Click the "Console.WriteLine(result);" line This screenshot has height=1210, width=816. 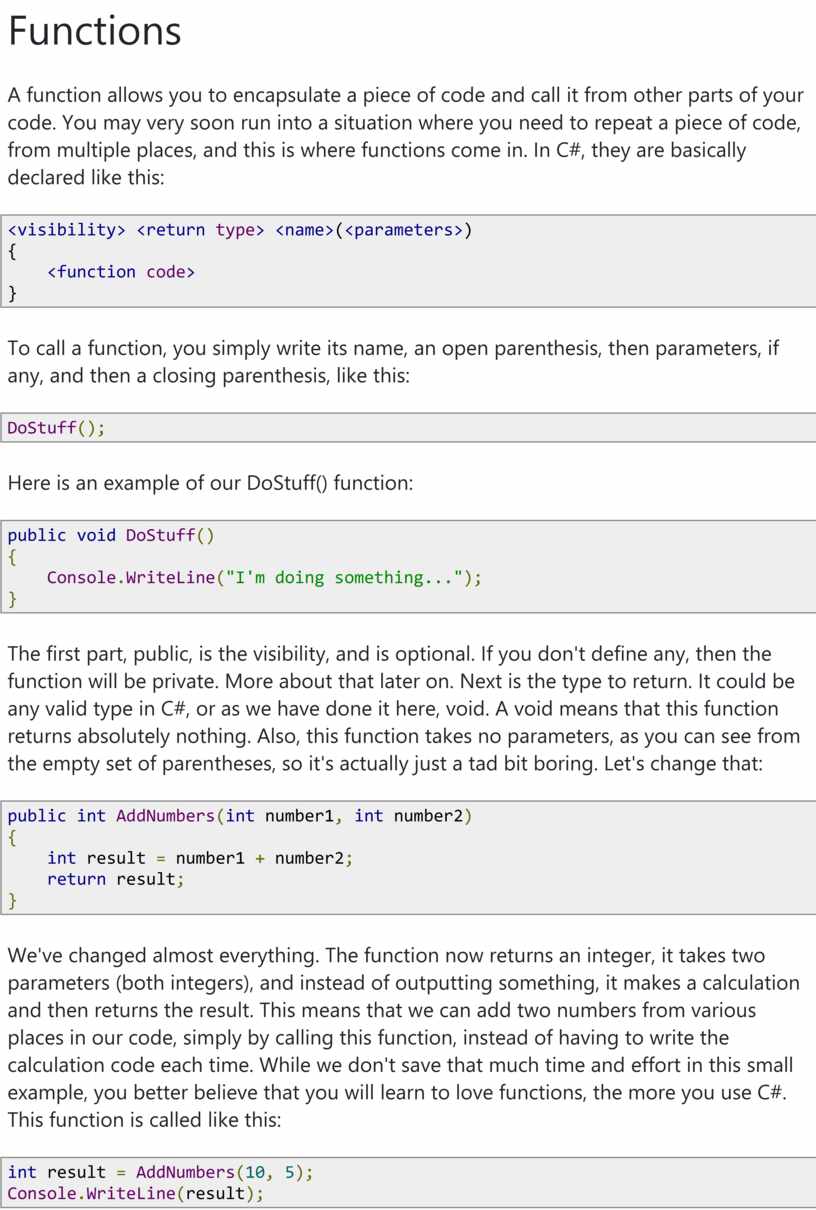point(135,1193)
